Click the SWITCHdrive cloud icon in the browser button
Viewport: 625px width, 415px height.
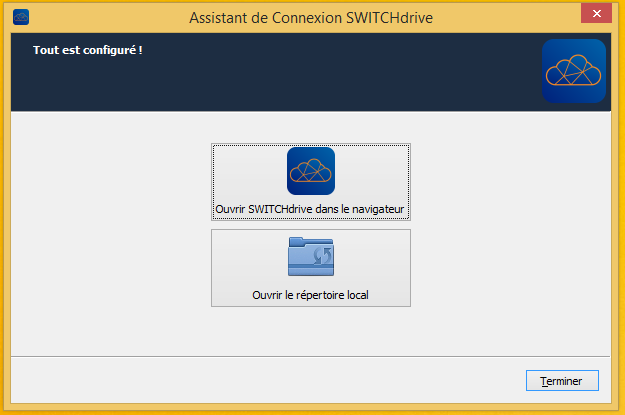310,171
